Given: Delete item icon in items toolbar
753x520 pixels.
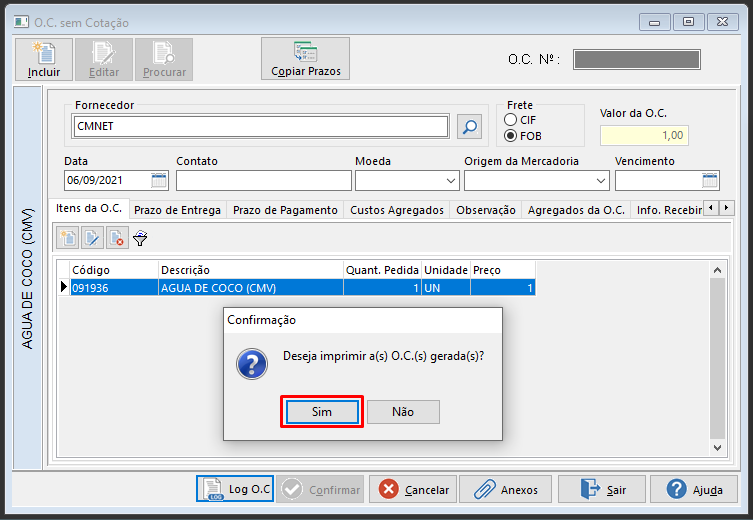Looking at the screenshot, I should tap(117, 238).
